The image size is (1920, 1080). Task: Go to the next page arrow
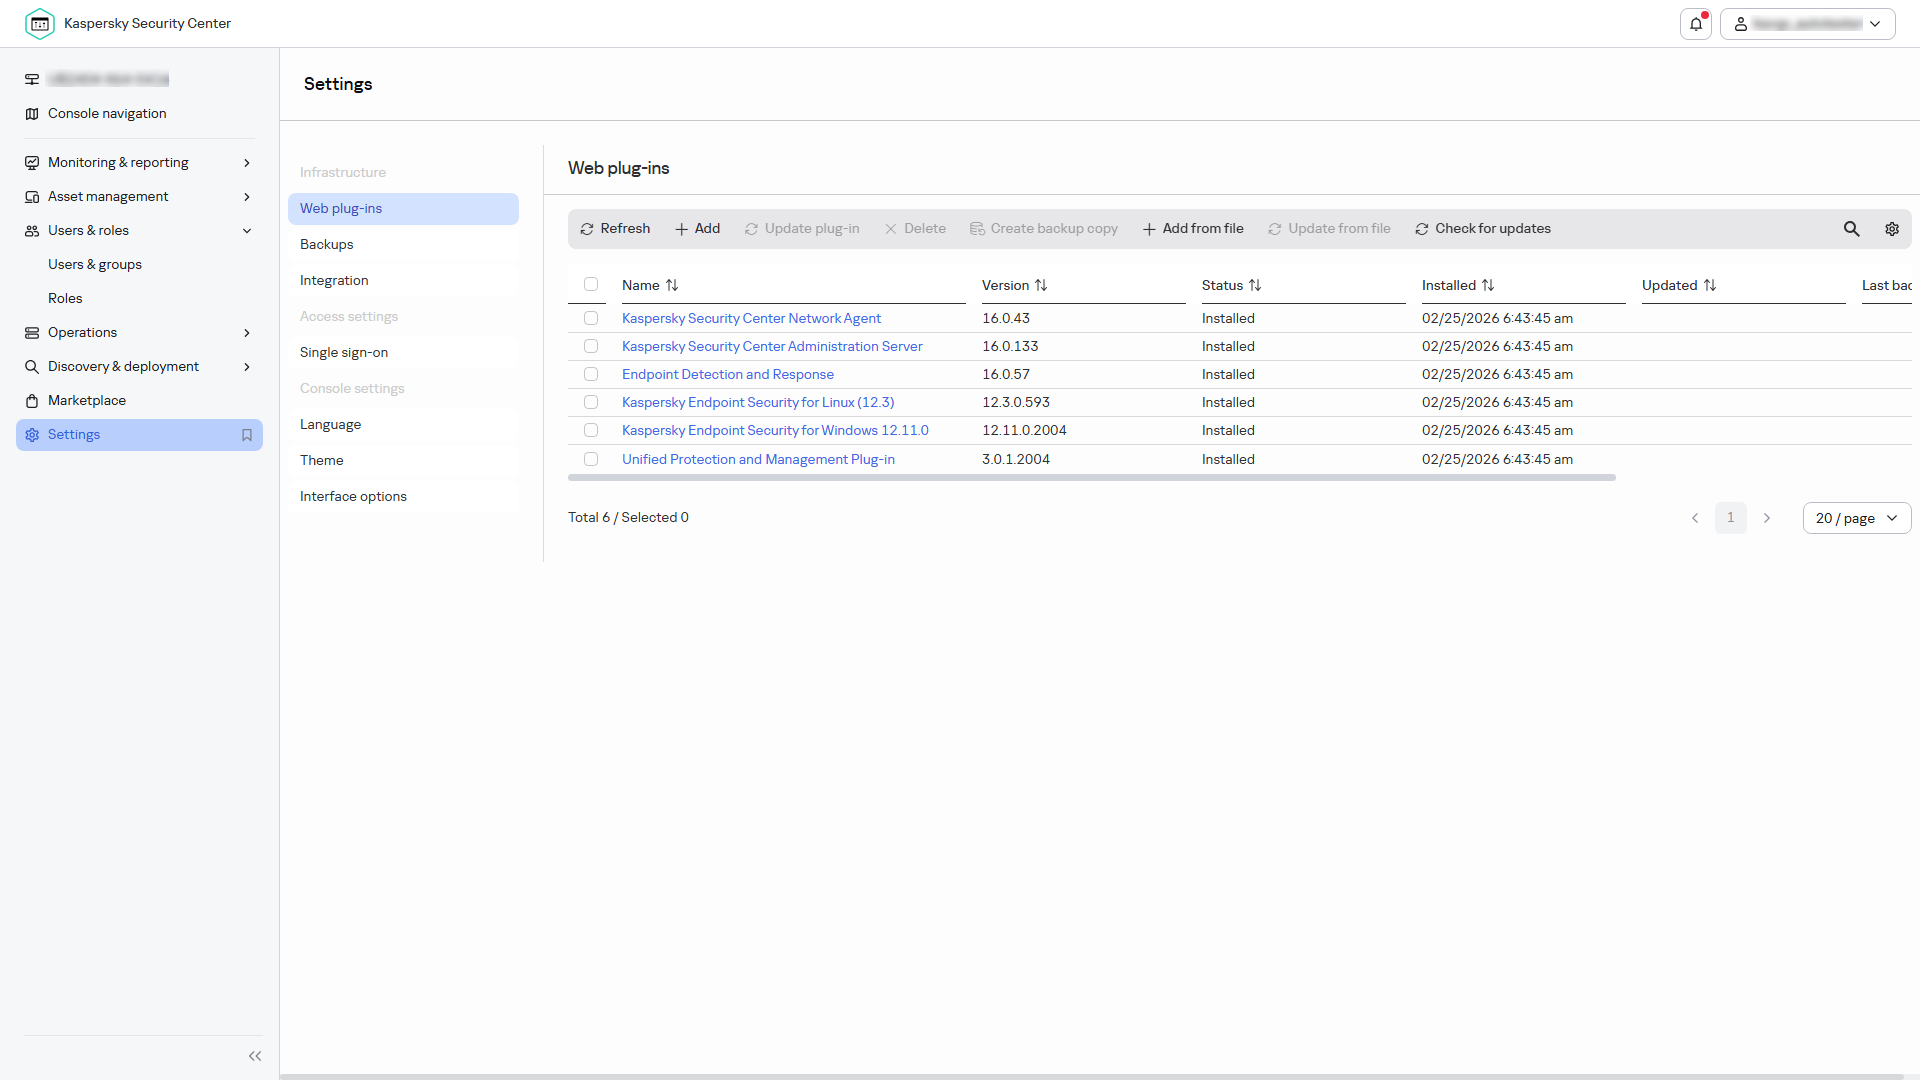tap(1767, 518)
